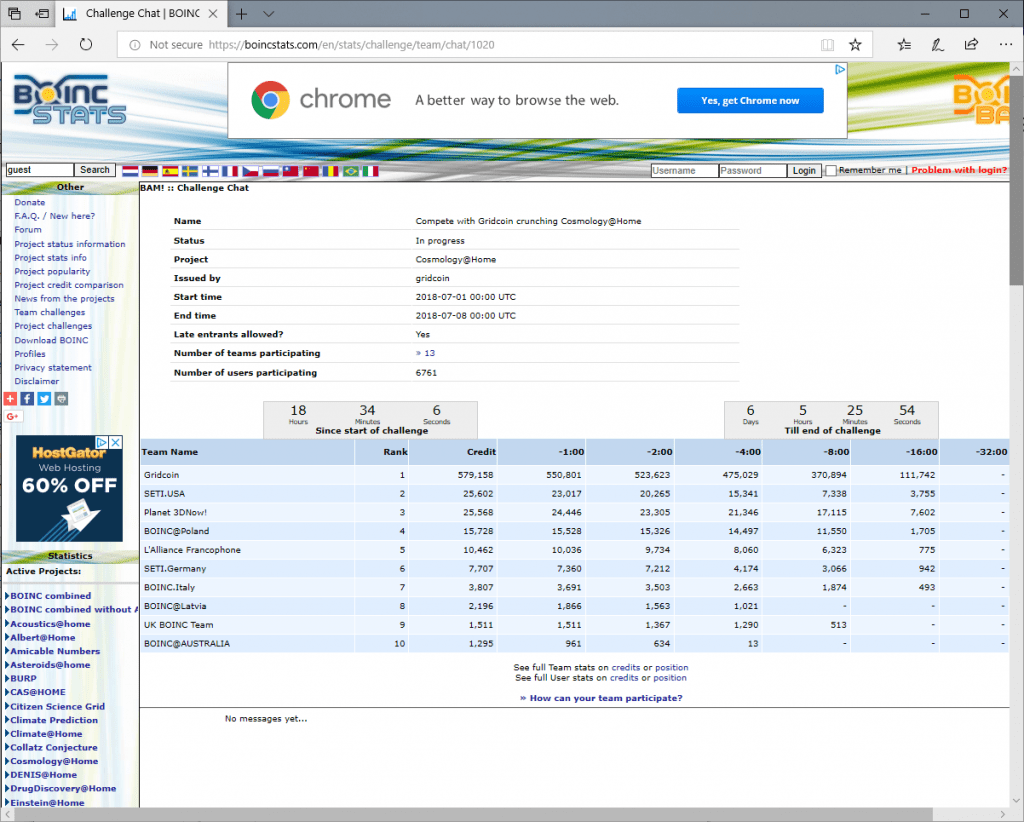This screenshot has width=1024, height=822.
Task: Click the Username input field
Action: click(684, 171)
